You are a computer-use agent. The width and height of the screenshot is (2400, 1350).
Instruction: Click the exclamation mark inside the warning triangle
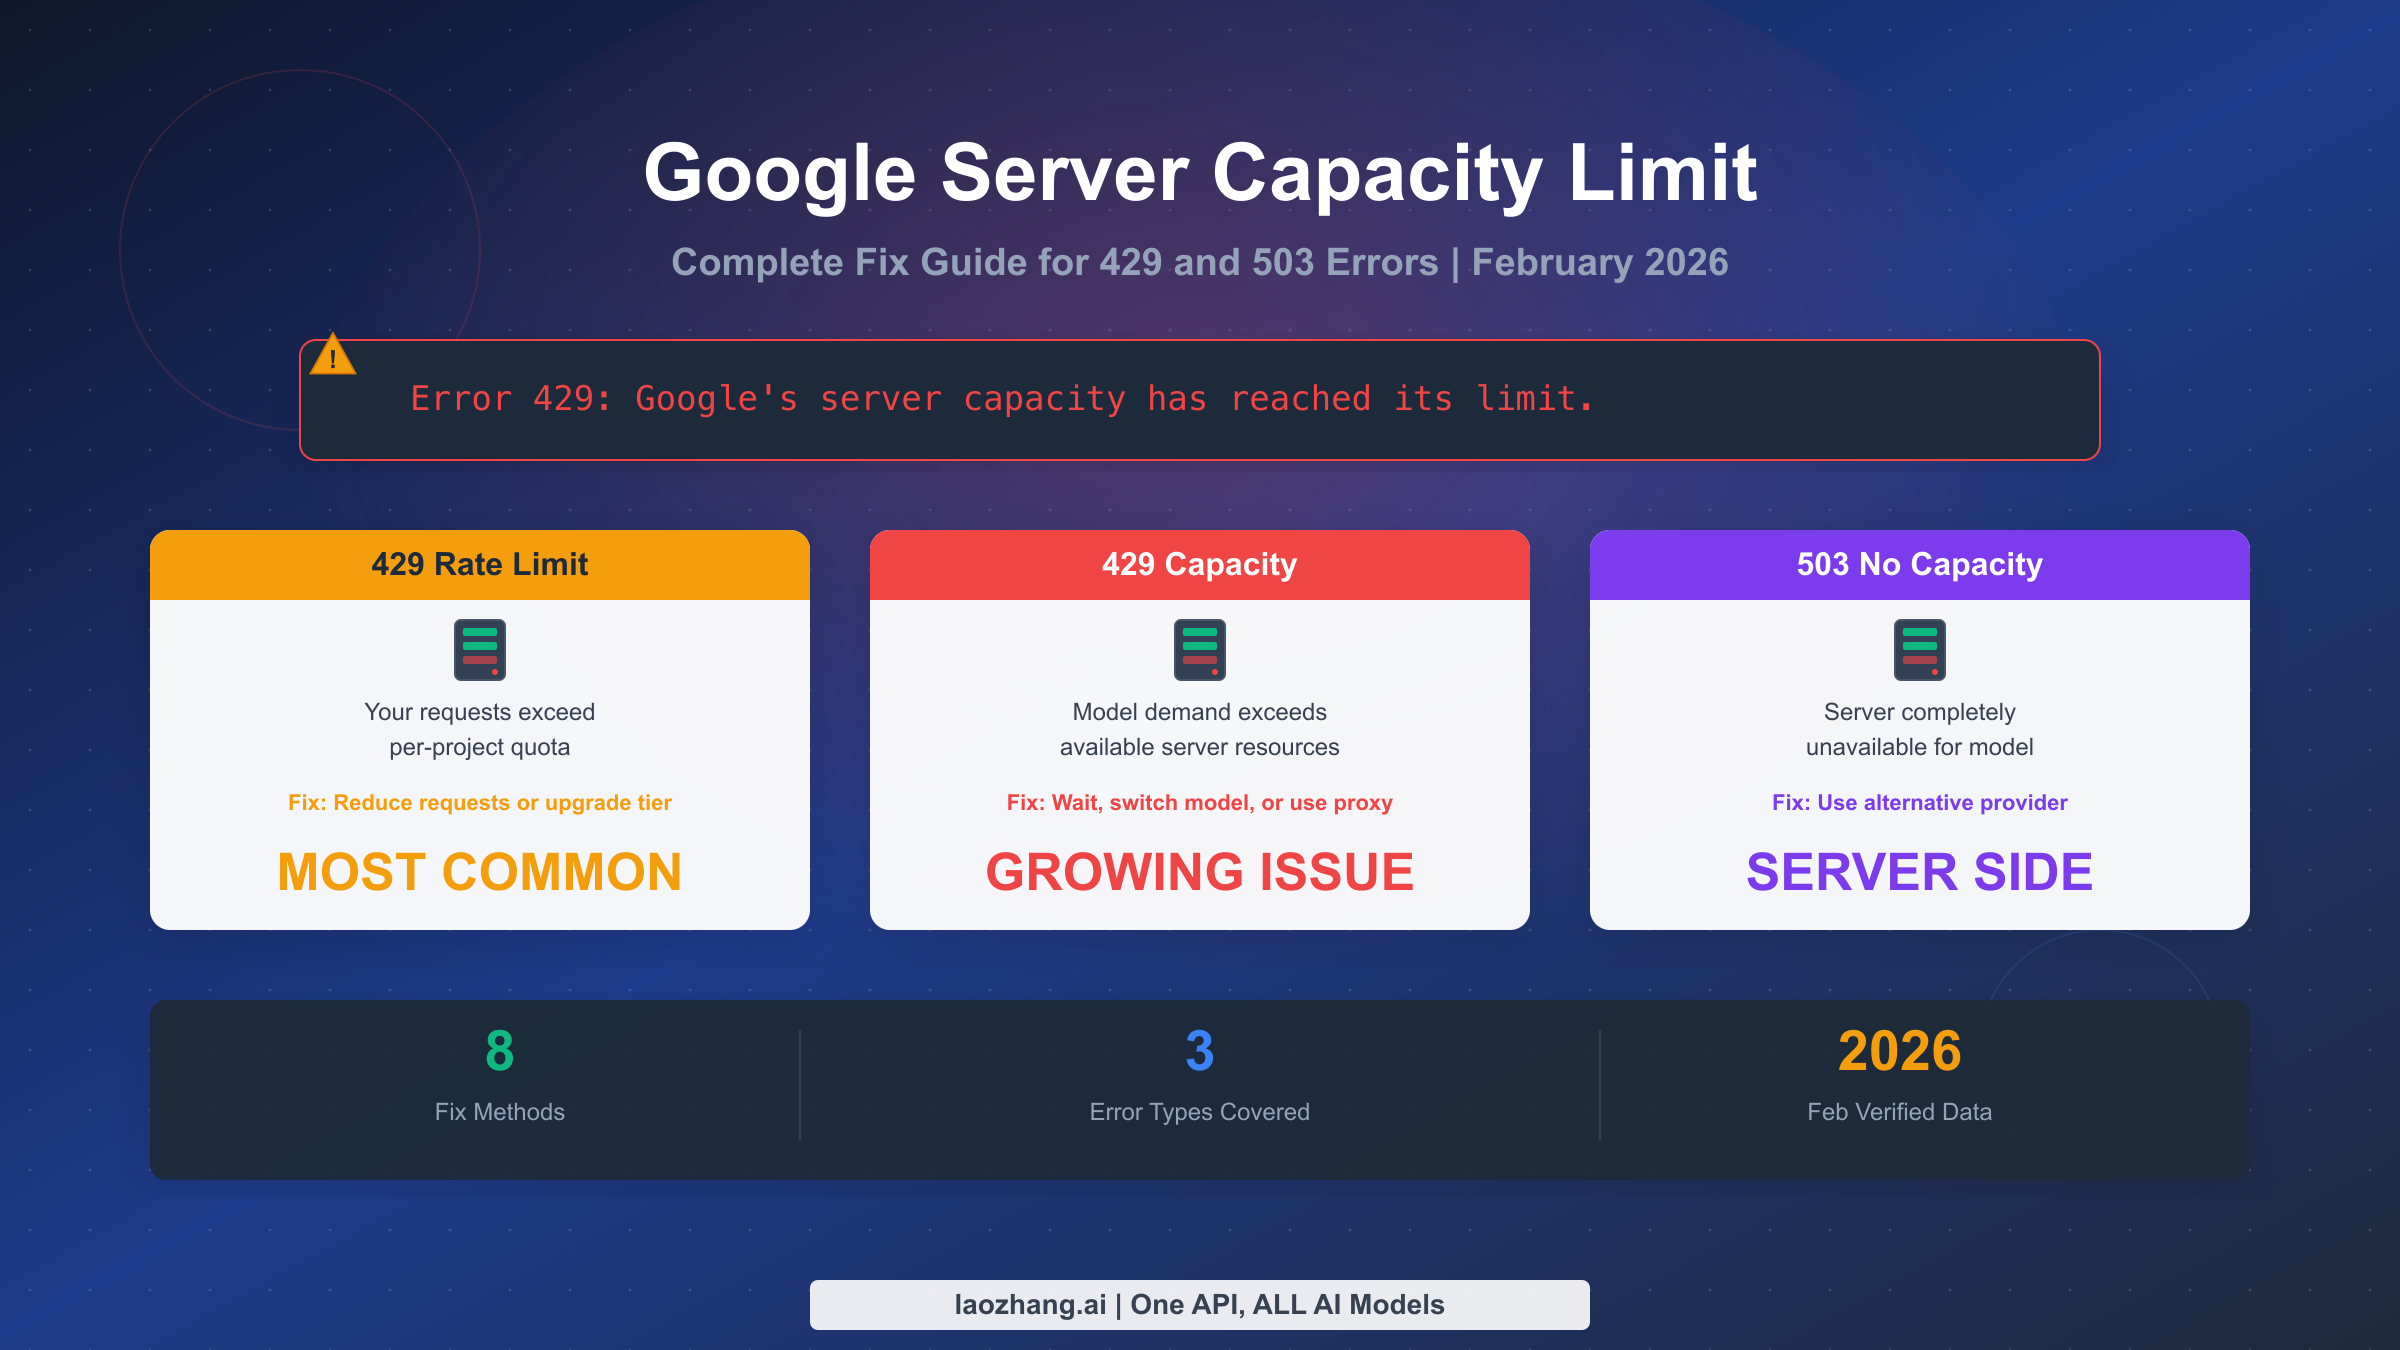[x=335, y=359]
